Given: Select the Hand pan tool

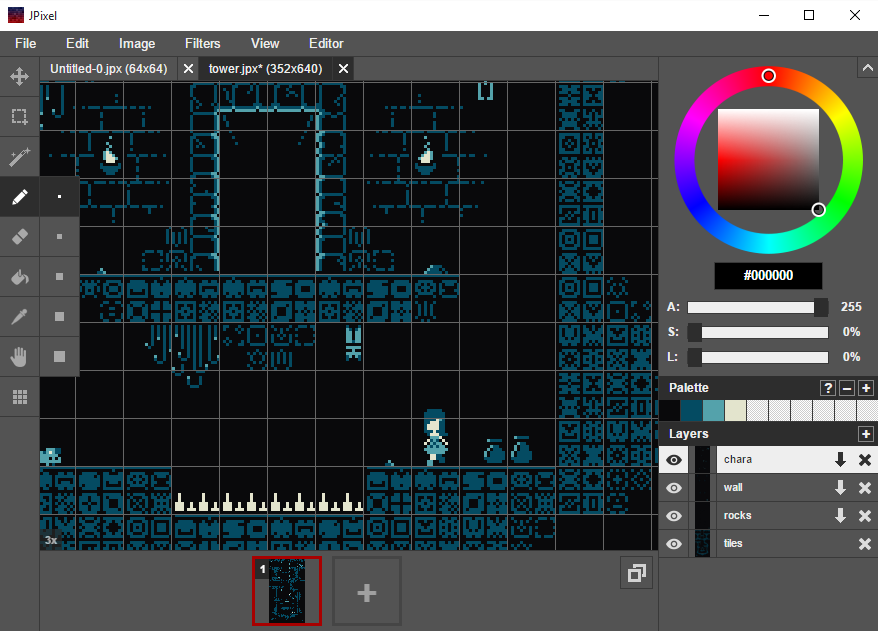Looking at the screenshot, I should coord(19,356).
